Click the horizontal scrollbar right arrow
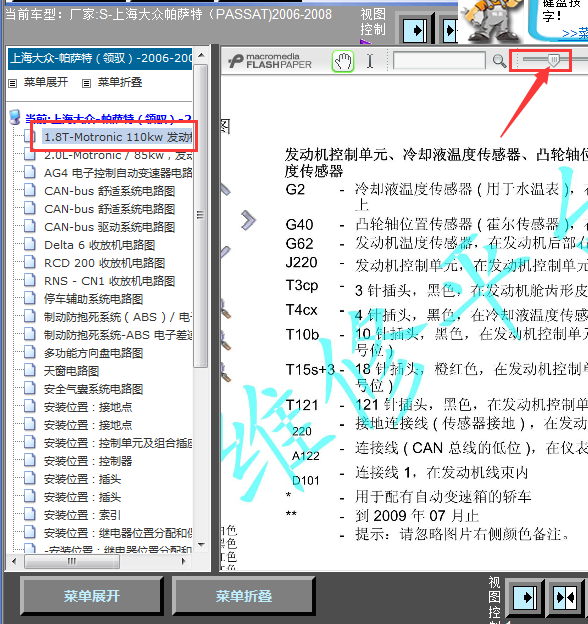Viewport: 588px width, 624px height. click(x=183, y=561)
